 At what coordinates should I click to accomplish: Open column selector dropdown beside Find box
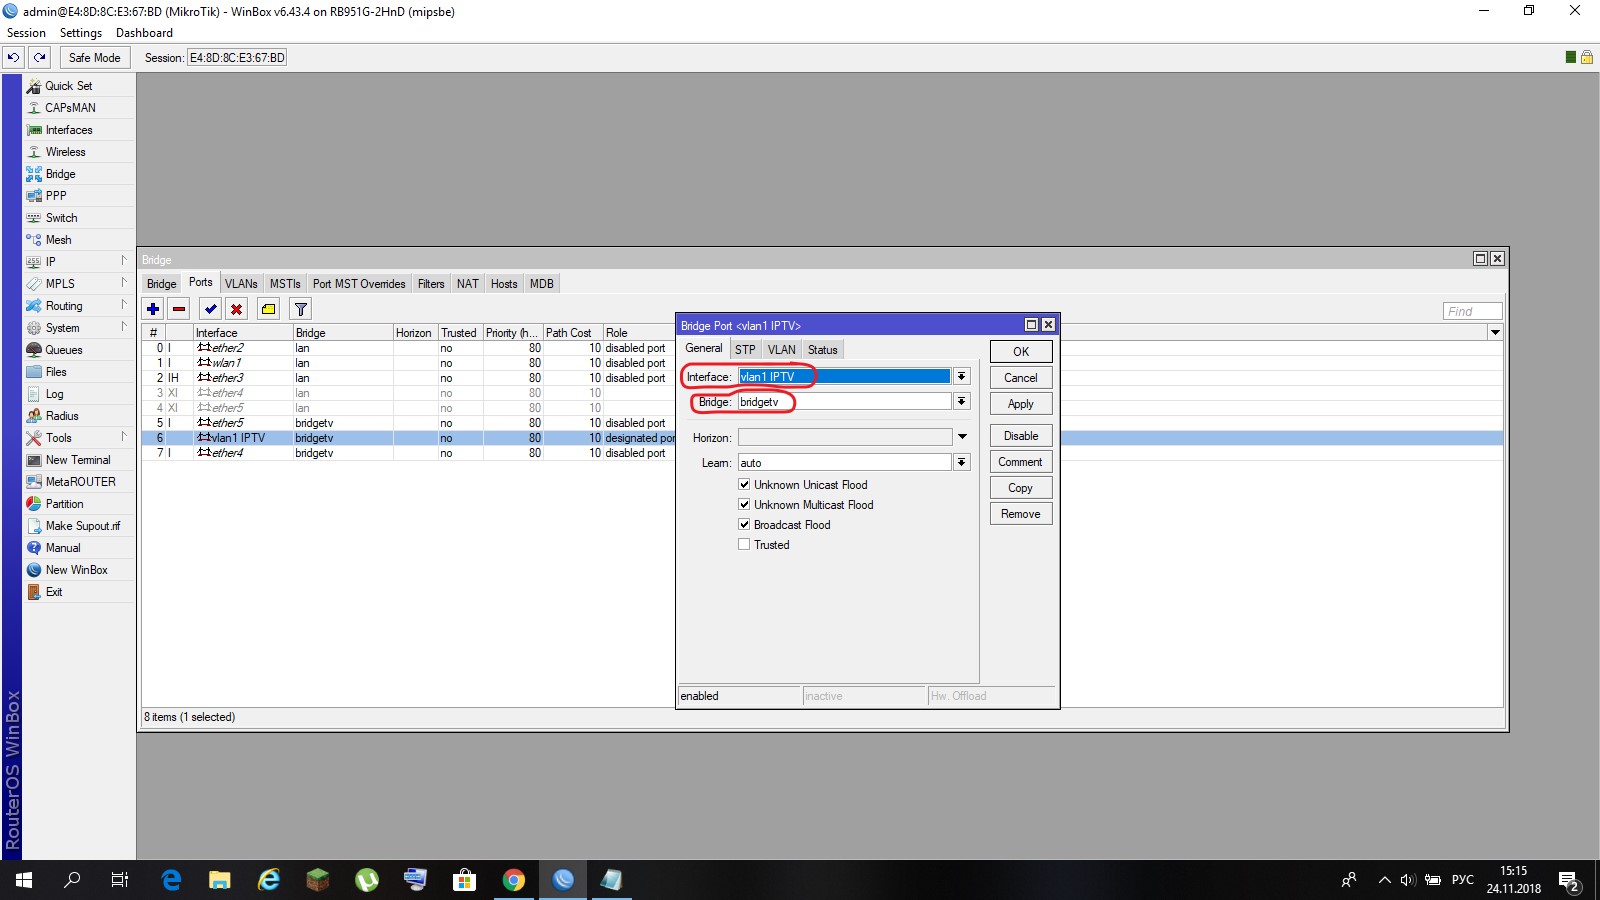click(1495, 332)
